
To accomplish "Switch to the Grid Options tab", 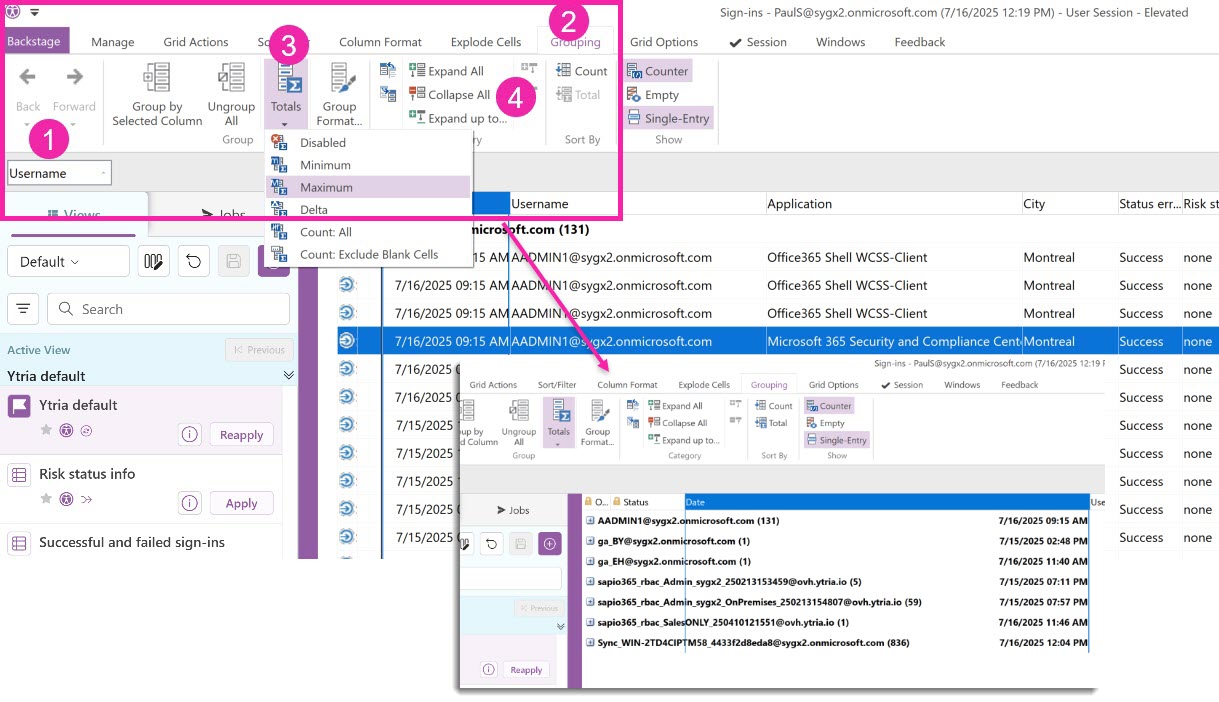I will tap(664, 42).
